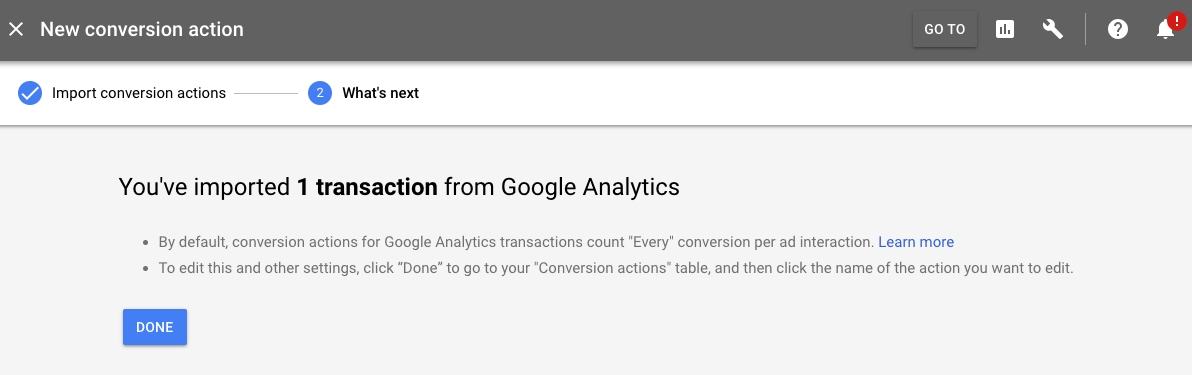Select the step 2 numbered circle
Screen dimensions: 1192x375
[320, 94]
